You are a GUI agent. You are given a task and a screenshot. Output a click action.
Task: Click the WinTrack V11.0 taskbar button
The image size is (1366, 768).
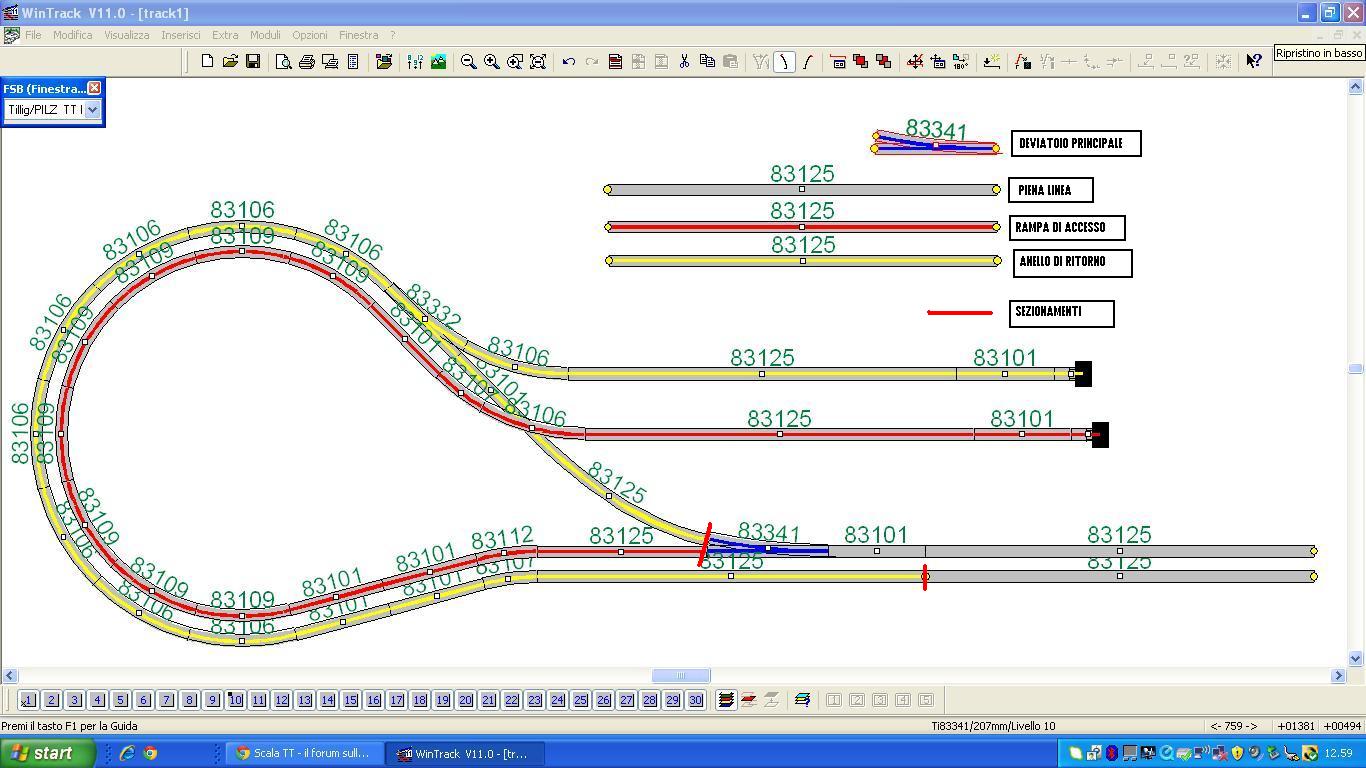(466, 753)
